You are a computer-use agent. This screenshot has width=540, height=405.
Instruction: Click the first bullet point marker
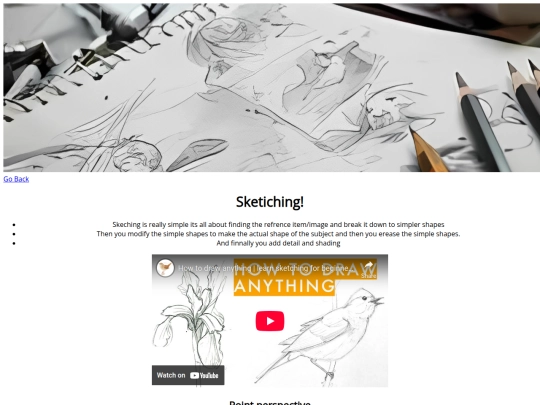14,225
